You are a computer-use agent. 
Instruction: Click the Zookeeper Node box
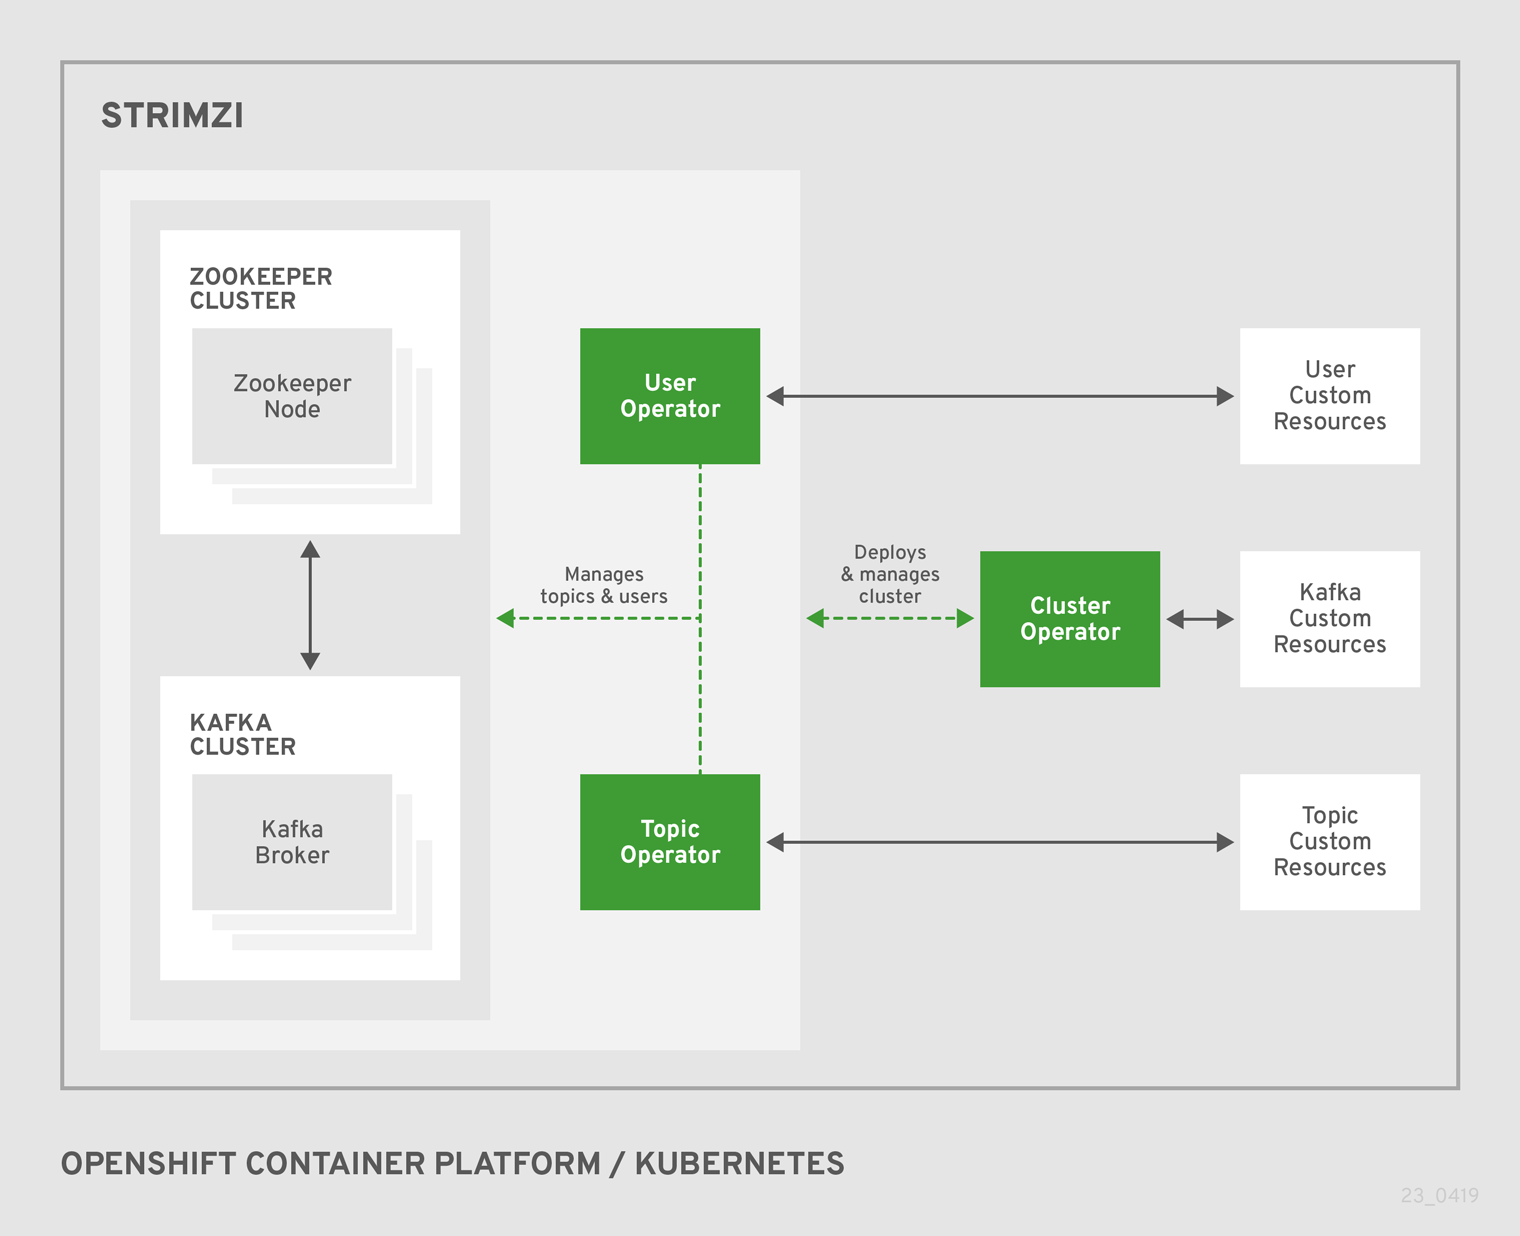[292, 396]
